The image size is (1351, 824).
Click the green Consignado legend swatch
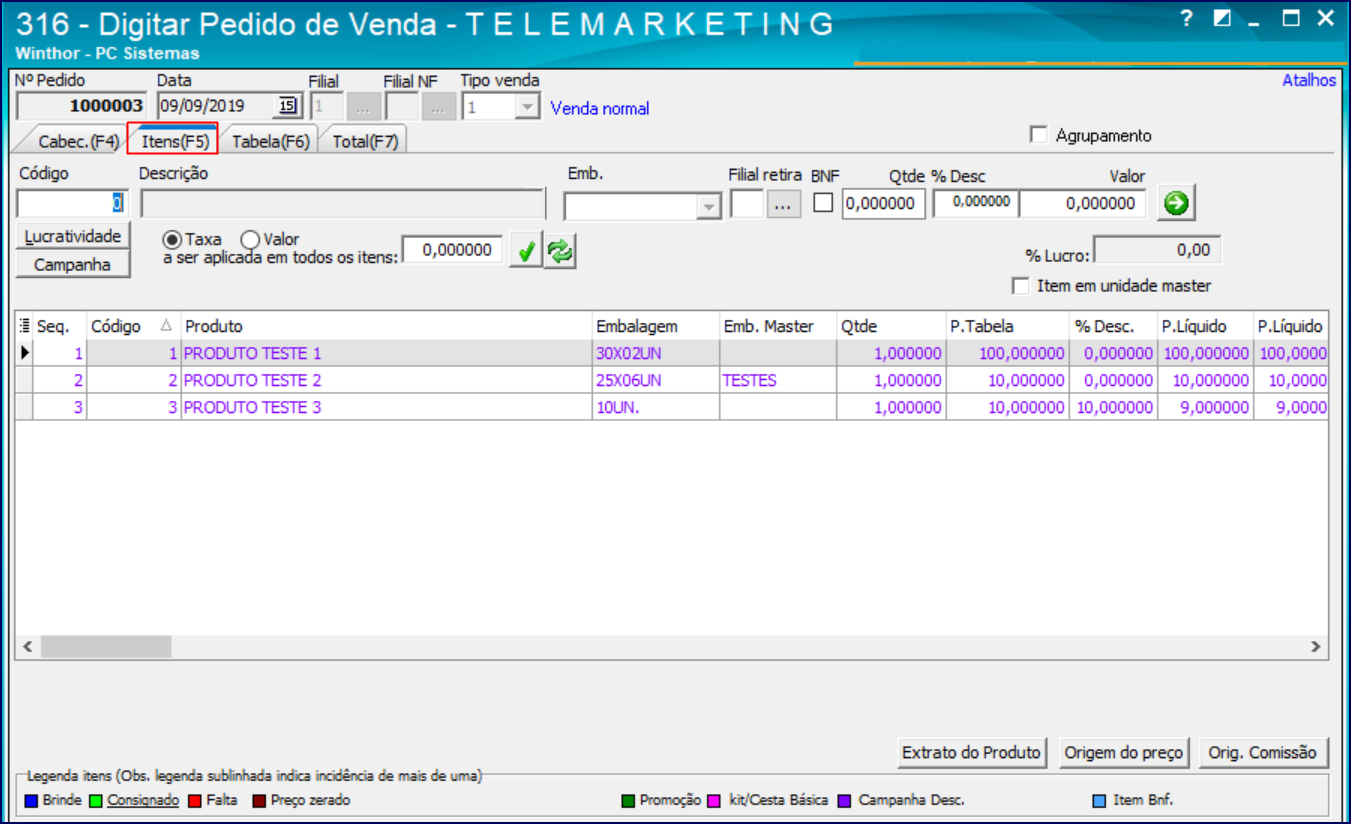coord(95,801)
